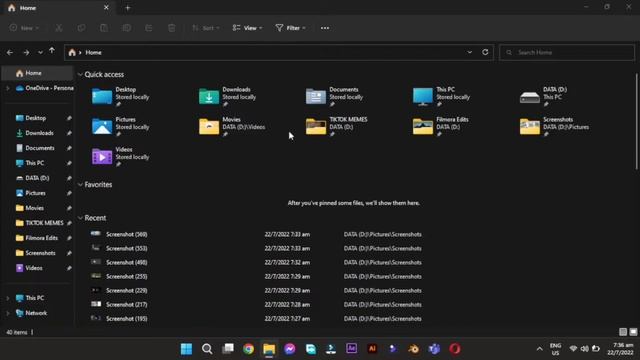Screen dimensions: 640x360
Task: Close the Home tab
Action: point(106,8)
